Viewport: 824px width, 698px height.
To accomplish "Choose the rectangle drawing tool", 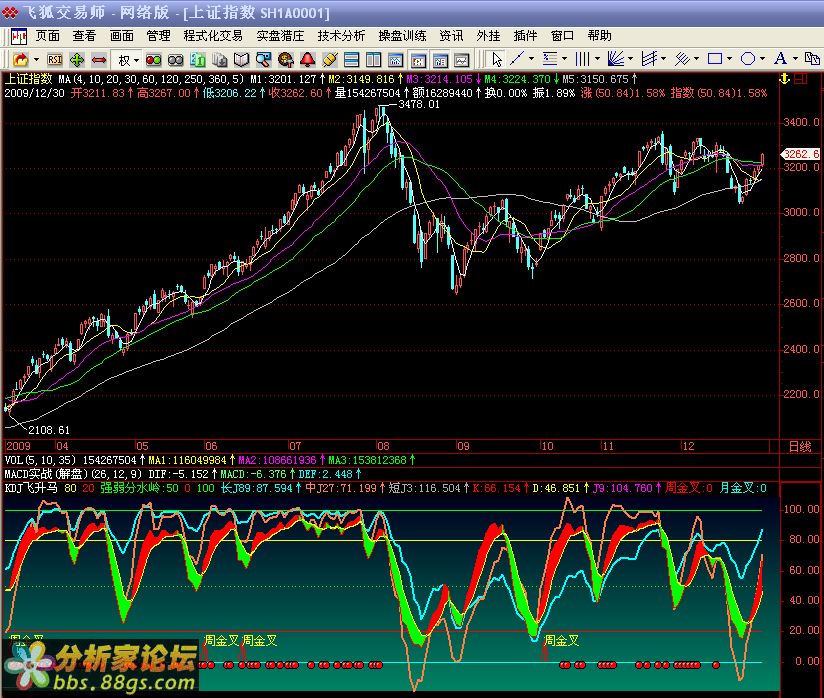I will click(714, 60).
